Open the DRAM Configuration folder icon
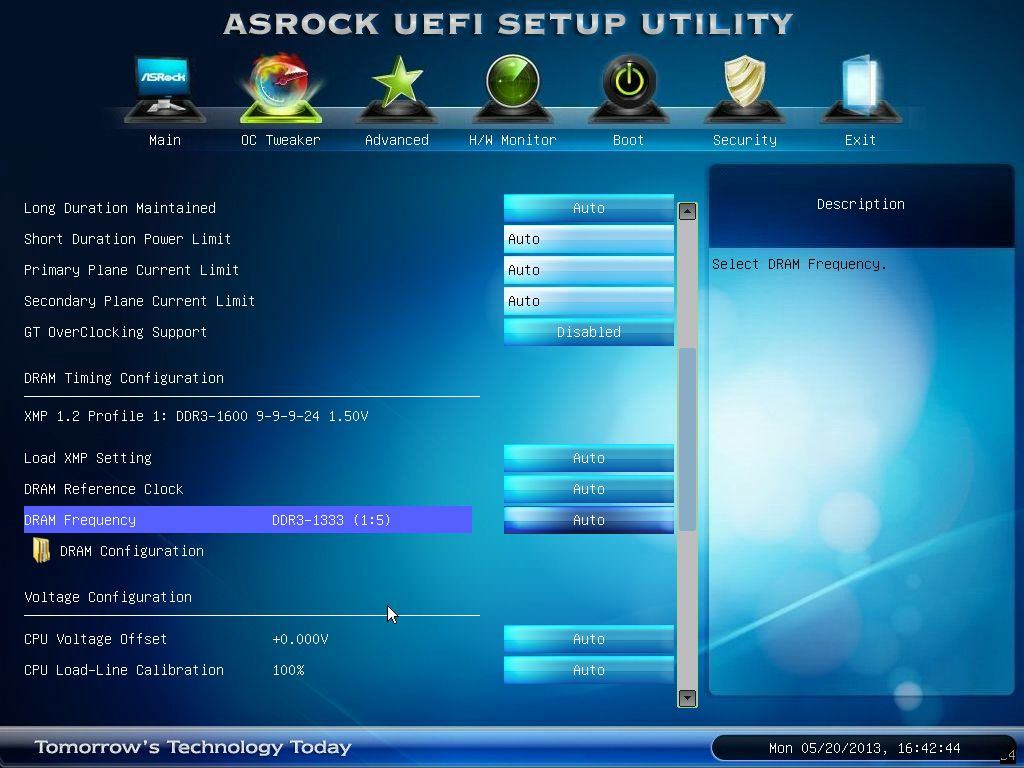This screenshot has width=1024, height=768. pos(41,551)
